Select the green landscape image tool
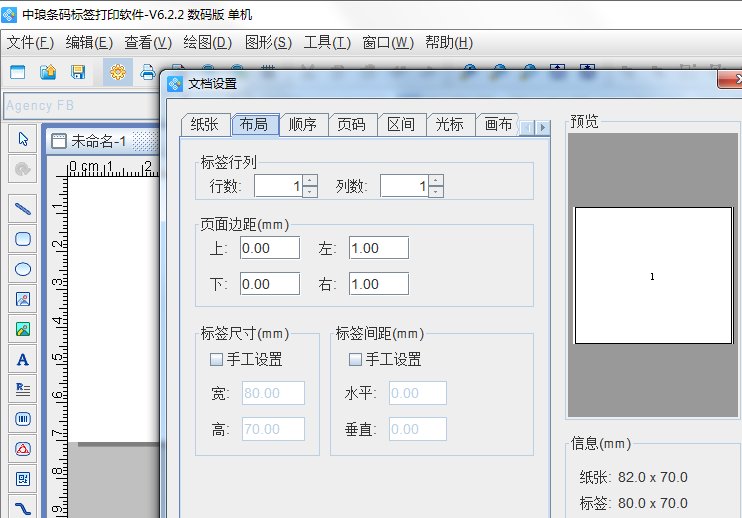This screenshot has height=518, width=742. tap(23, 329)
